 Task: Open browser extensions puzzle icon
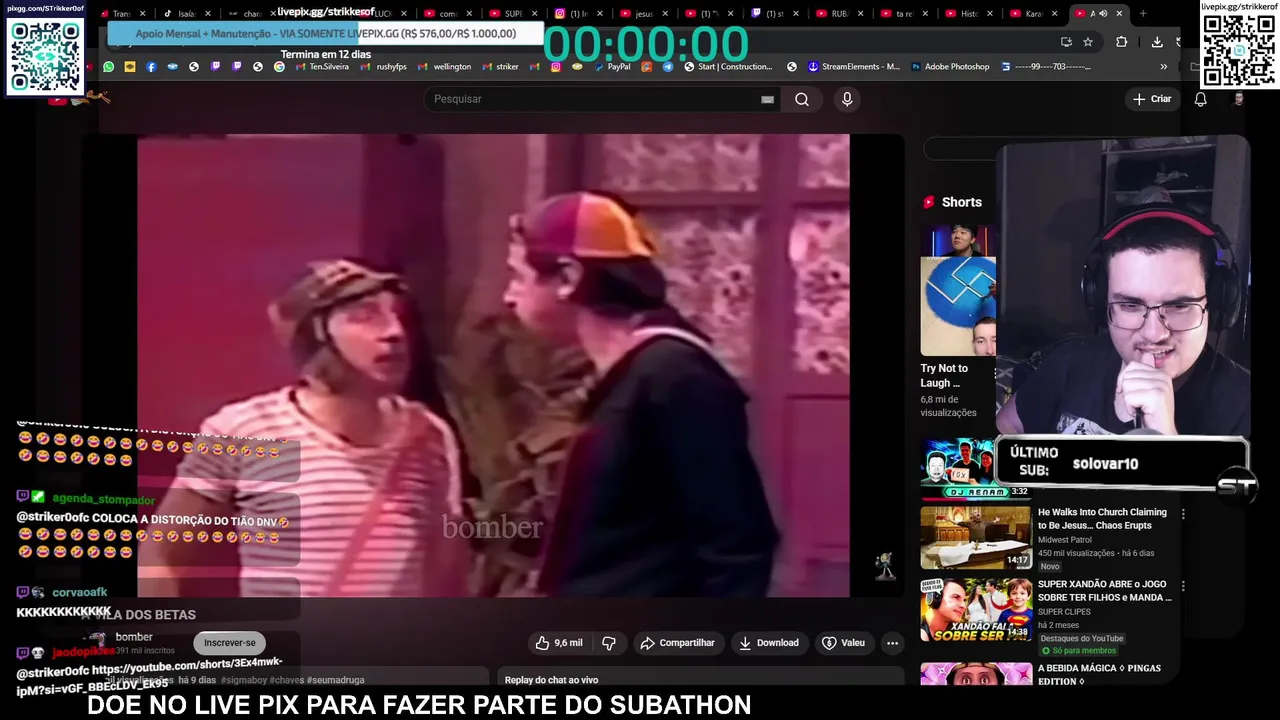tap(1121, 42)
